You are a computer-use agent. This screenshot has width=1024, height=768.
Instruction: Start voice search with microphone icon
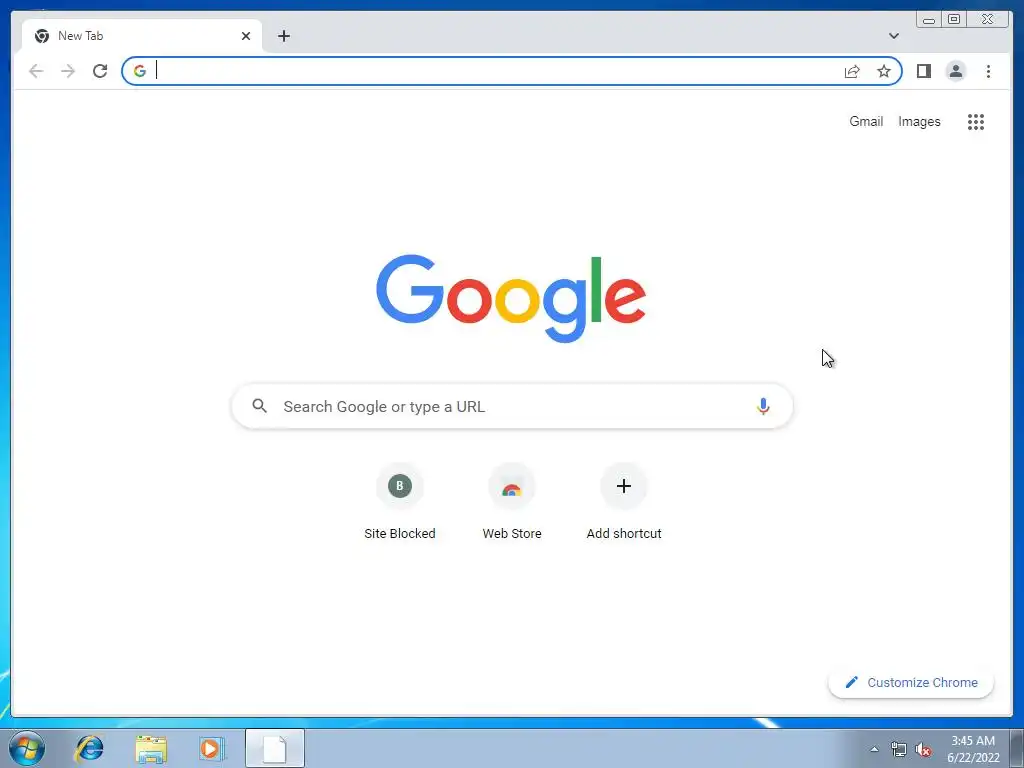point(763,406)
